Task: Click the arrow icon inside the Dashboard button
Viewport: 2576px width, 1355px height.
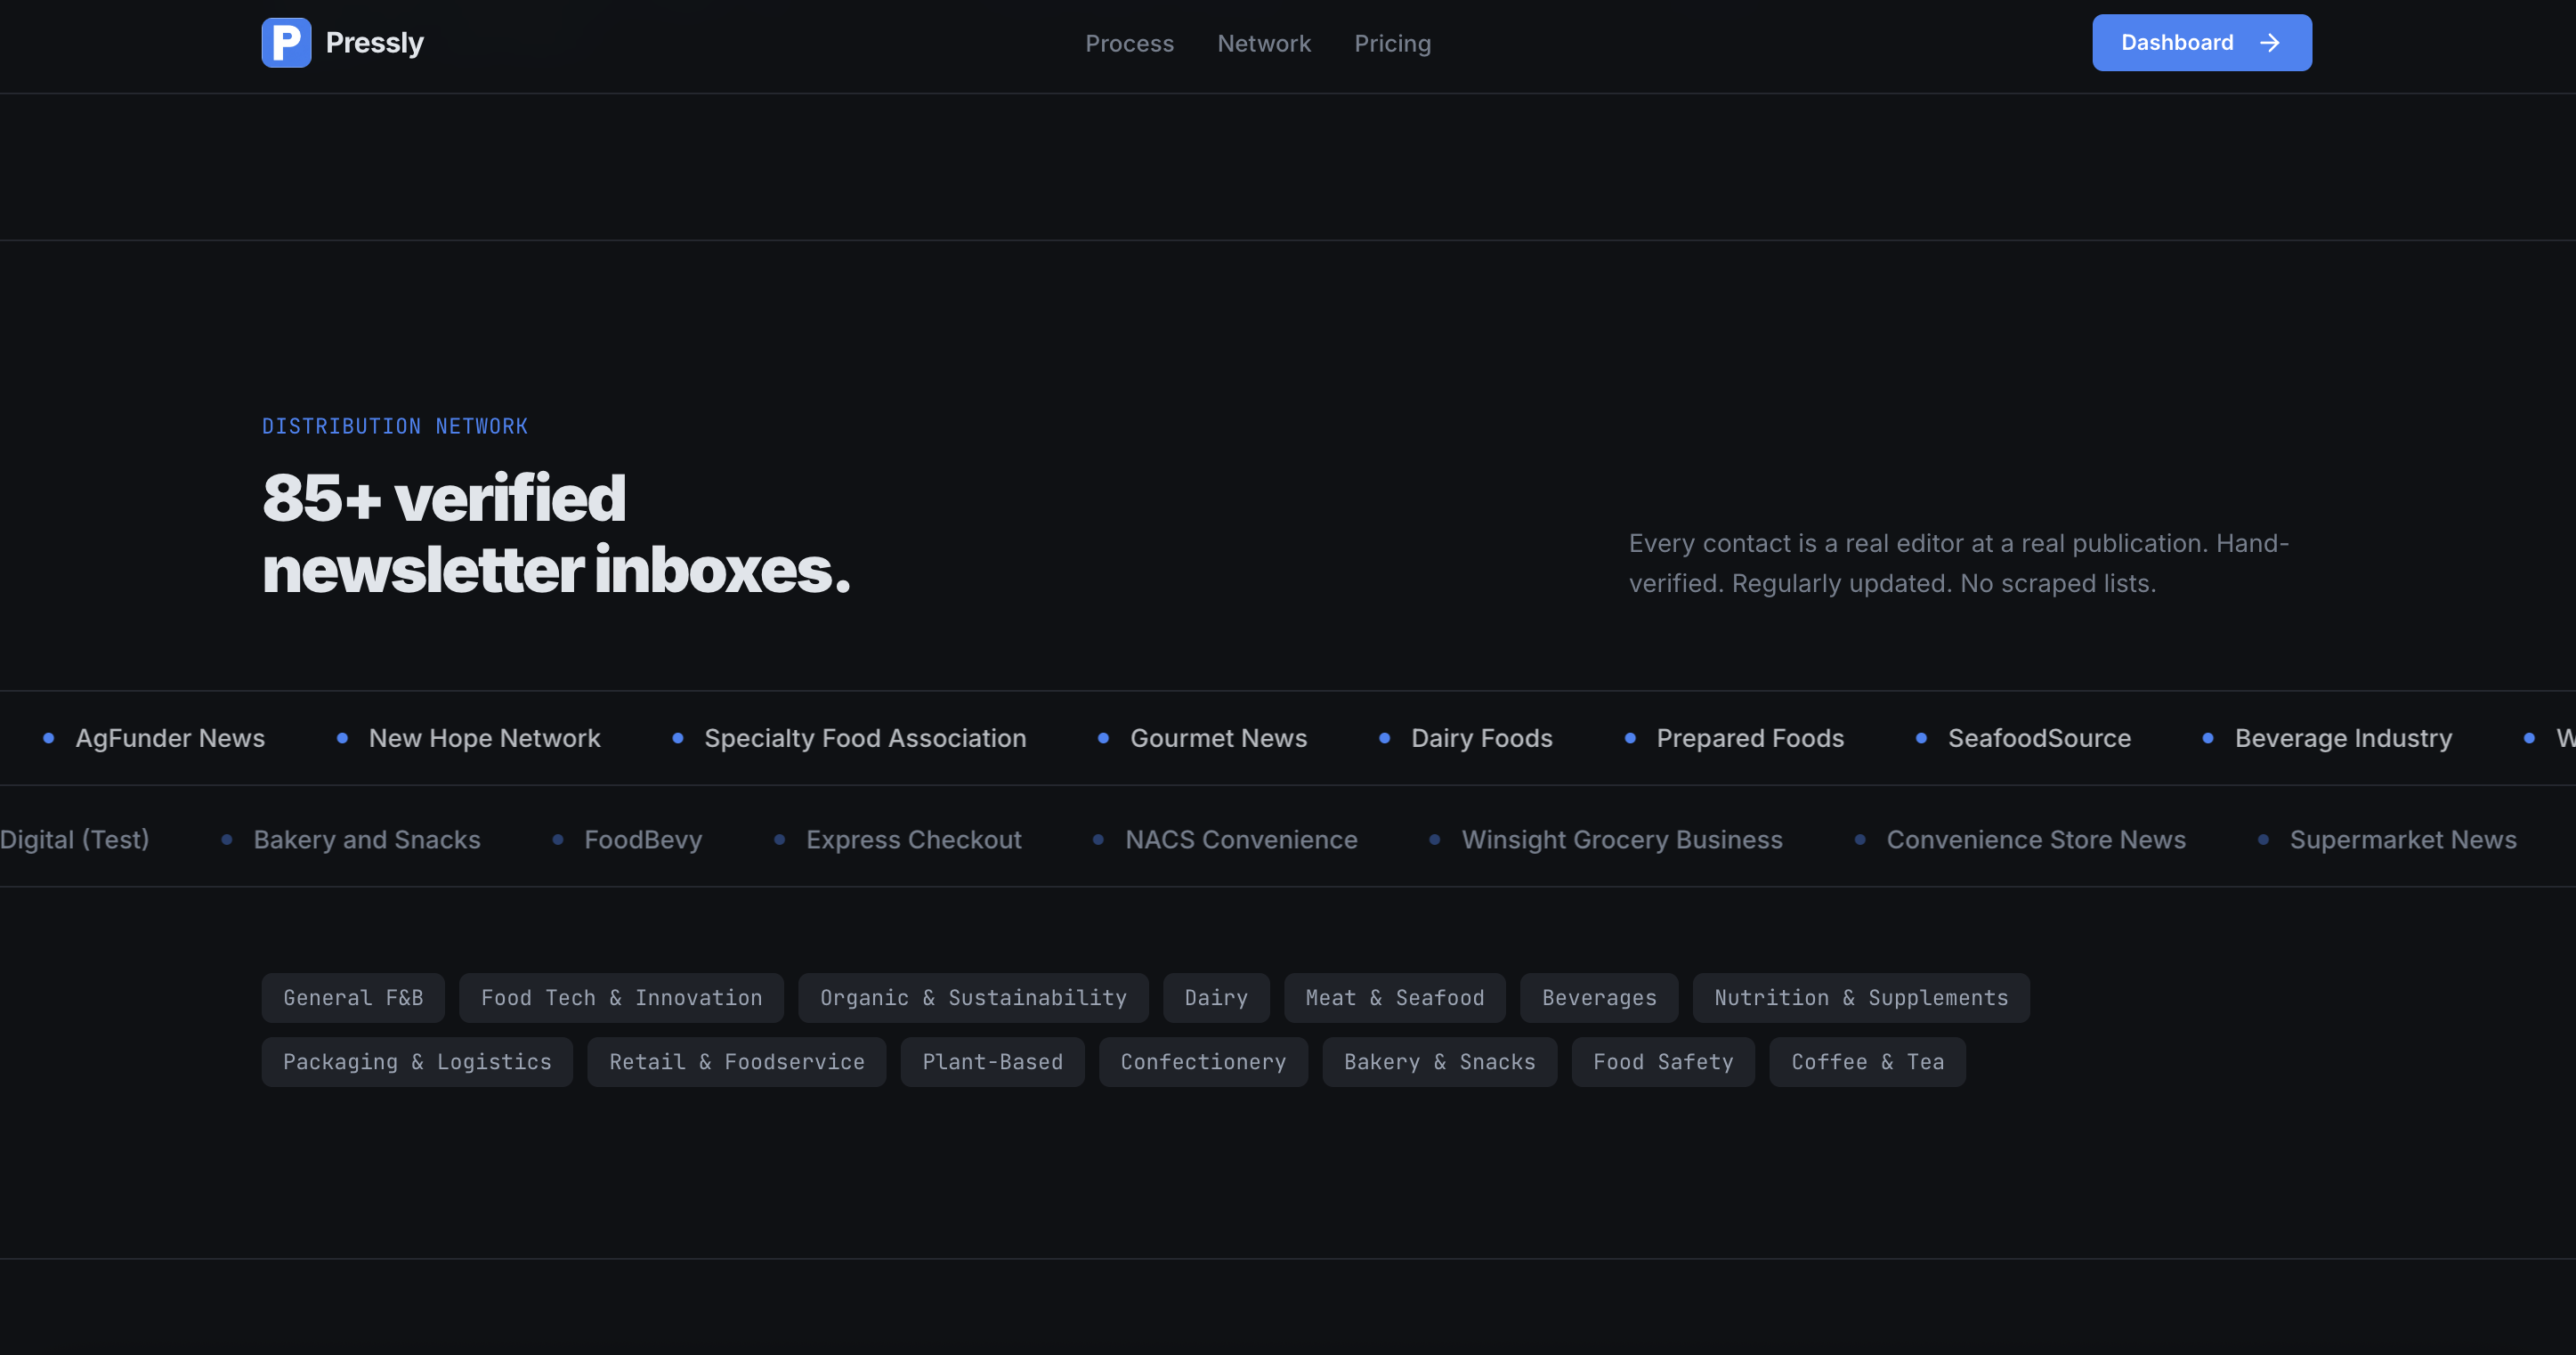Action: pyautogui.click(x=2270, y=43)
